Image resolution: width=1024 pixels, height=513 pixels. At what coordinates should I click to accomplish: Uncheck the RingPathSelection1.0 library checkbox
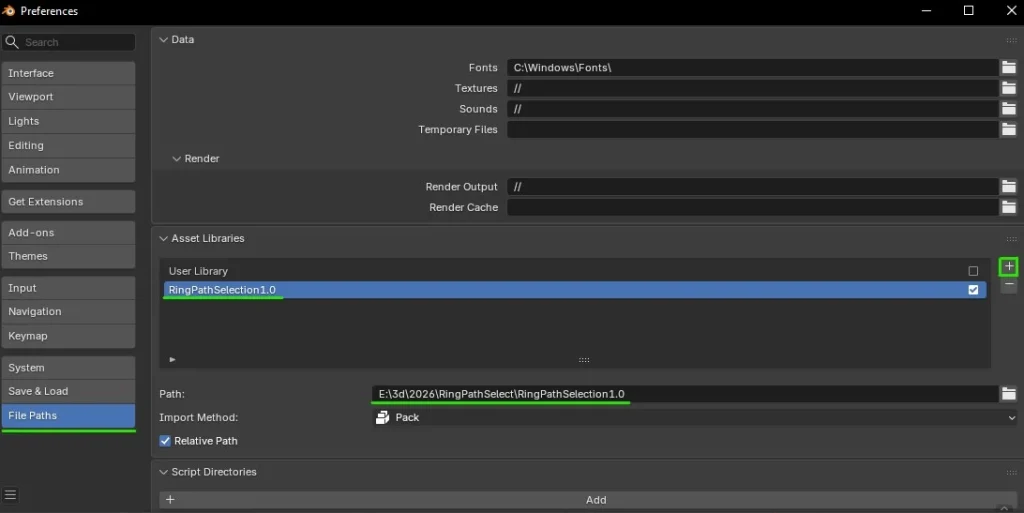pos(973,290)
